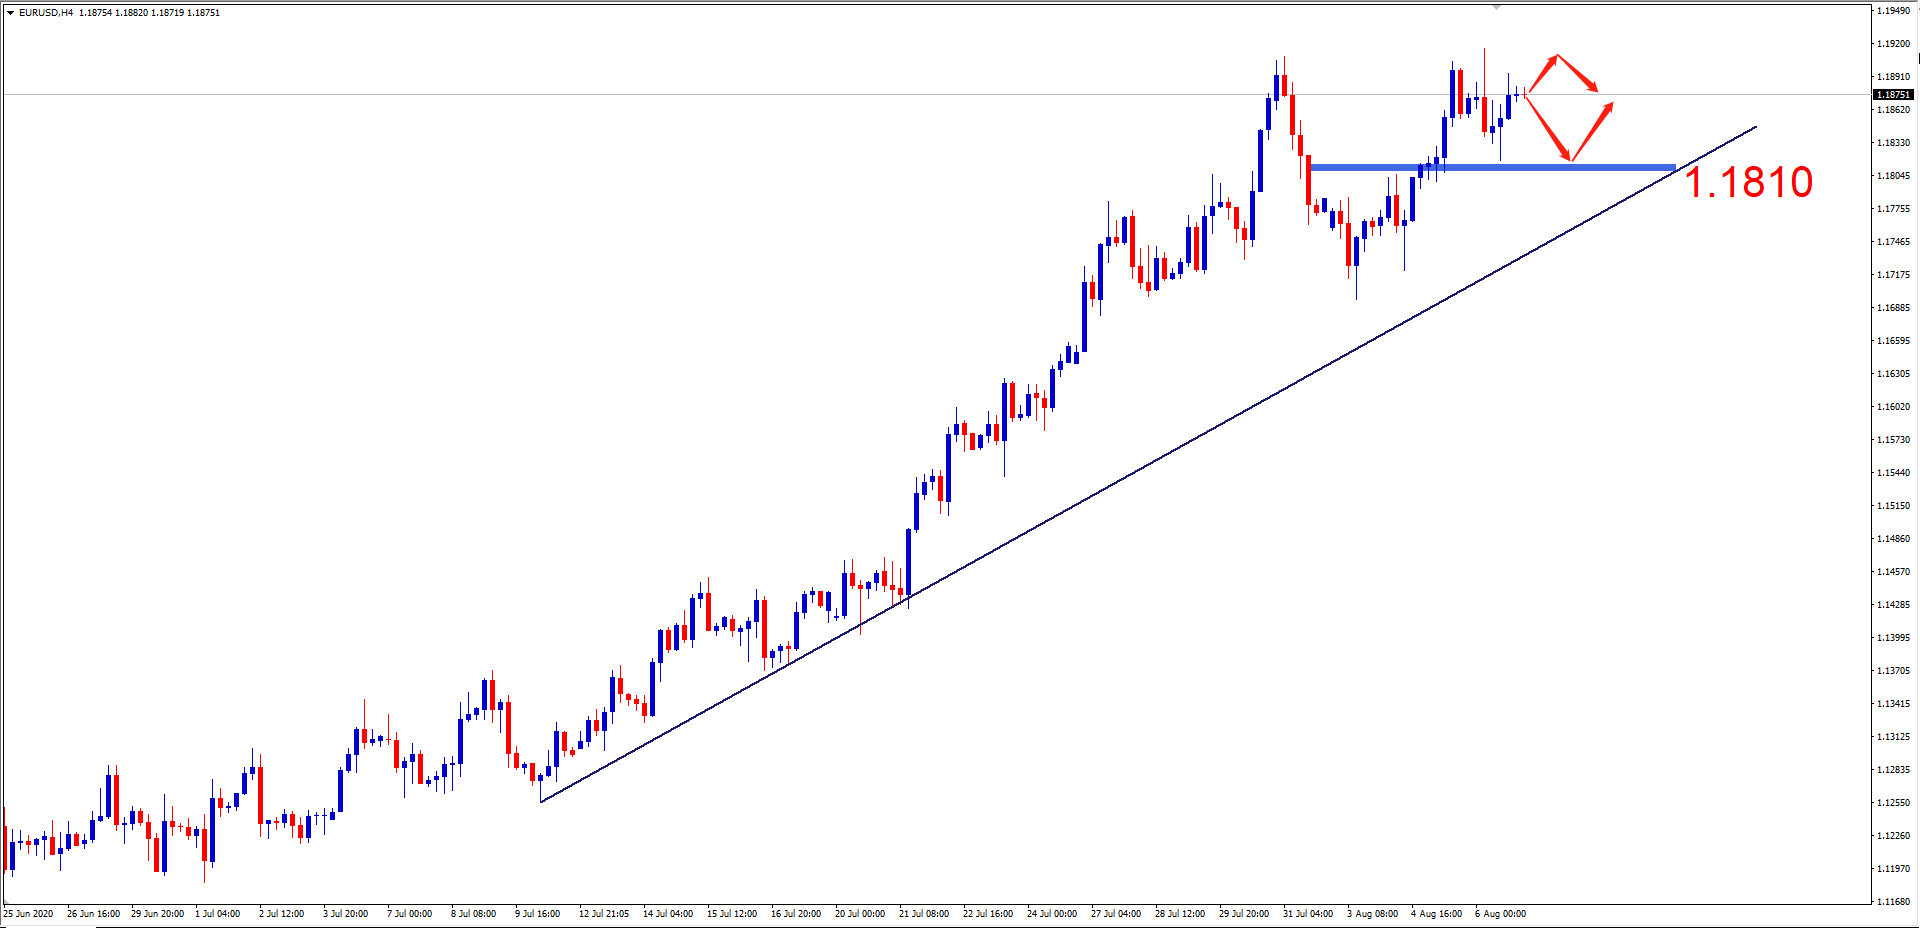The height and width of the screenshot is (928, 1920).
Task: Click the red 1.1810 text label
Action: (1748, 182)
